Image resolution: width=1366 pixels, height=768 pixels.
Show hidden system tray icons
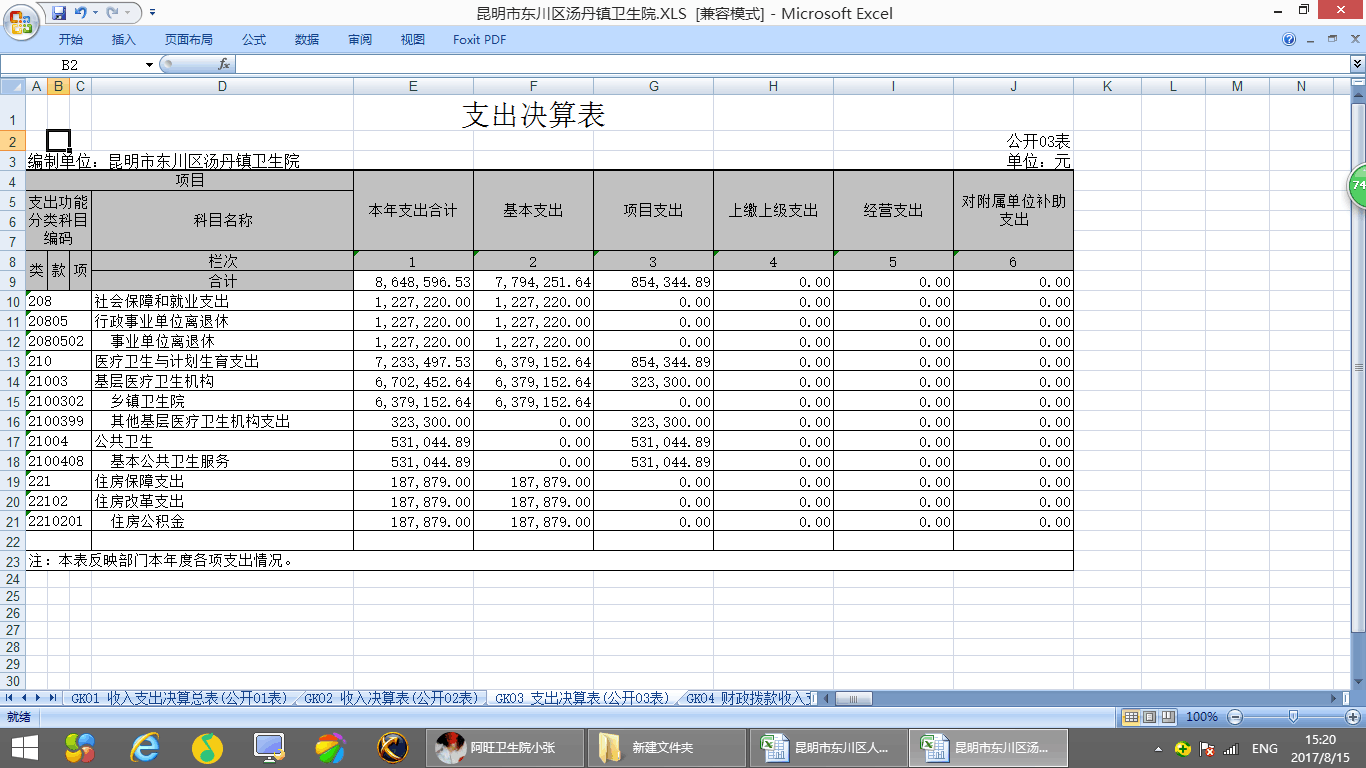[x=1158, y=748]
